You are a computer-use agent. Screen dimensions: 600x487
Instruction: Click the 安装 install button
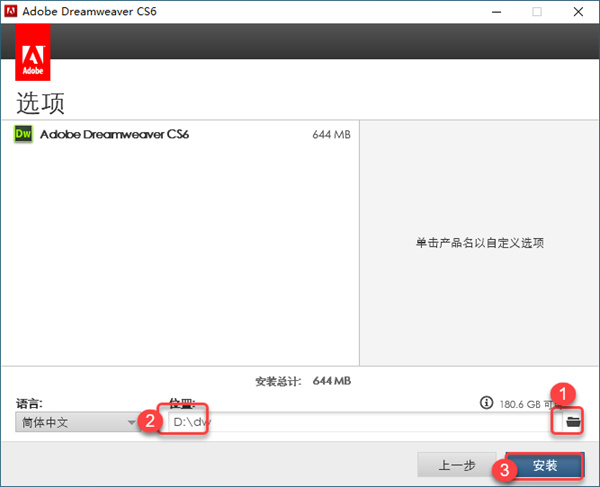pyautogui.click(x=545, y=465)
